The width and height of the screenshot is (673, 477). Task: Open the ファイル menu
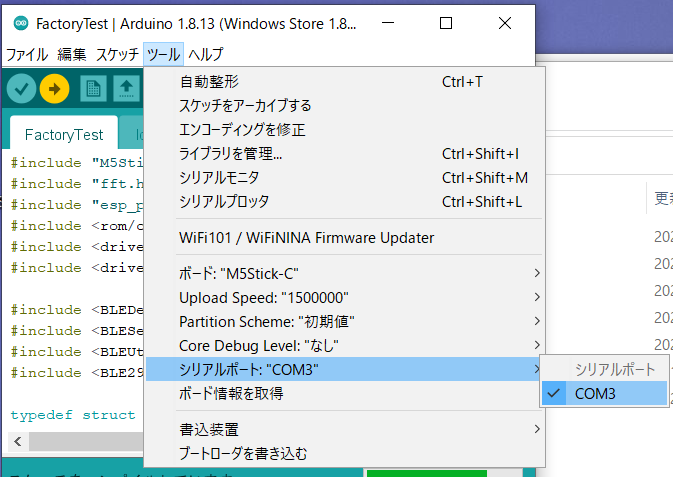pos(27,54)
